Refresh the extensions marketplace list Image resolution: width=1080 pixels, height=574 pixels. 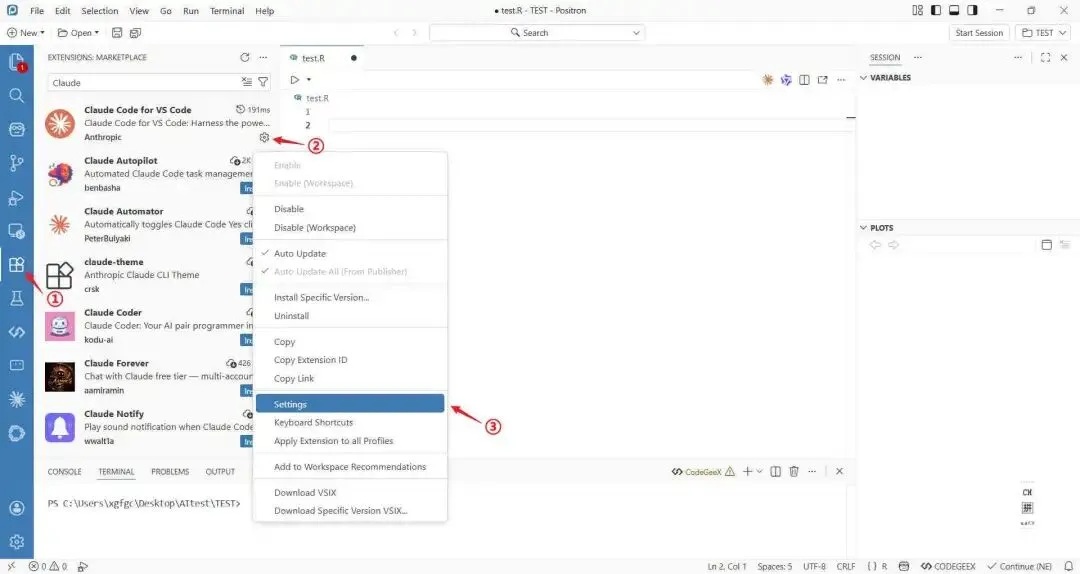point(245,58)
